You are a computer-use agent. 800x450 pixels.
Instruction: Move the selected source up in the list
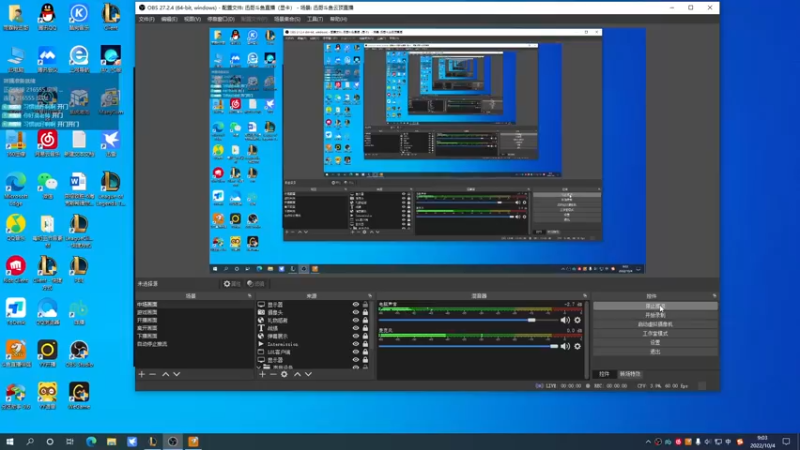[x=297, y=374]
